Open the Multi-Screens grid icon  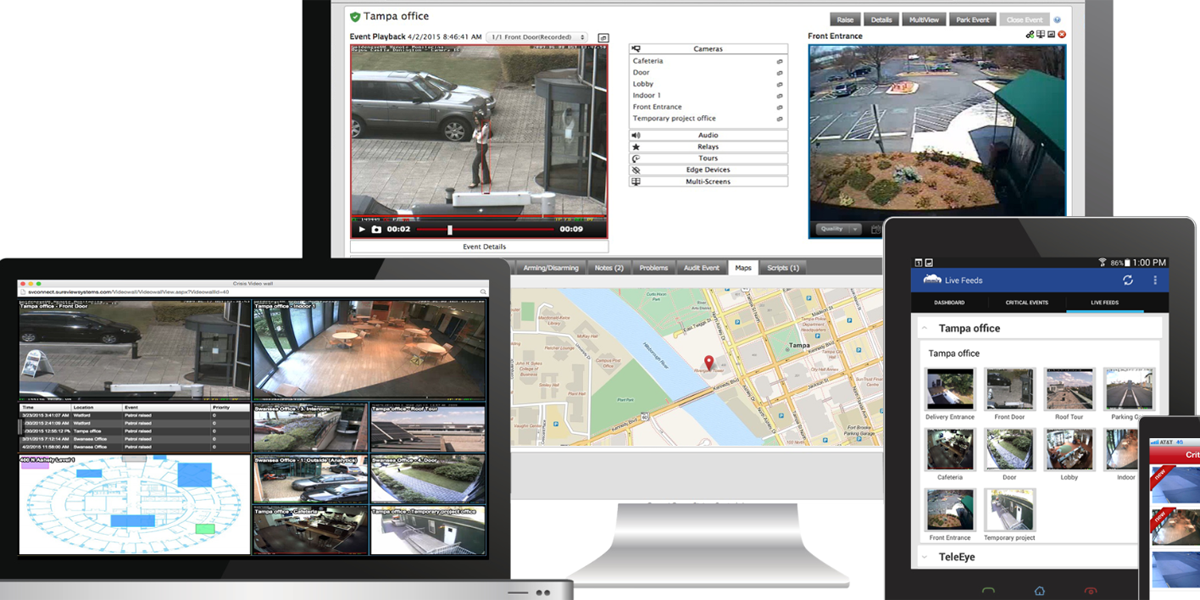[636, 181]
